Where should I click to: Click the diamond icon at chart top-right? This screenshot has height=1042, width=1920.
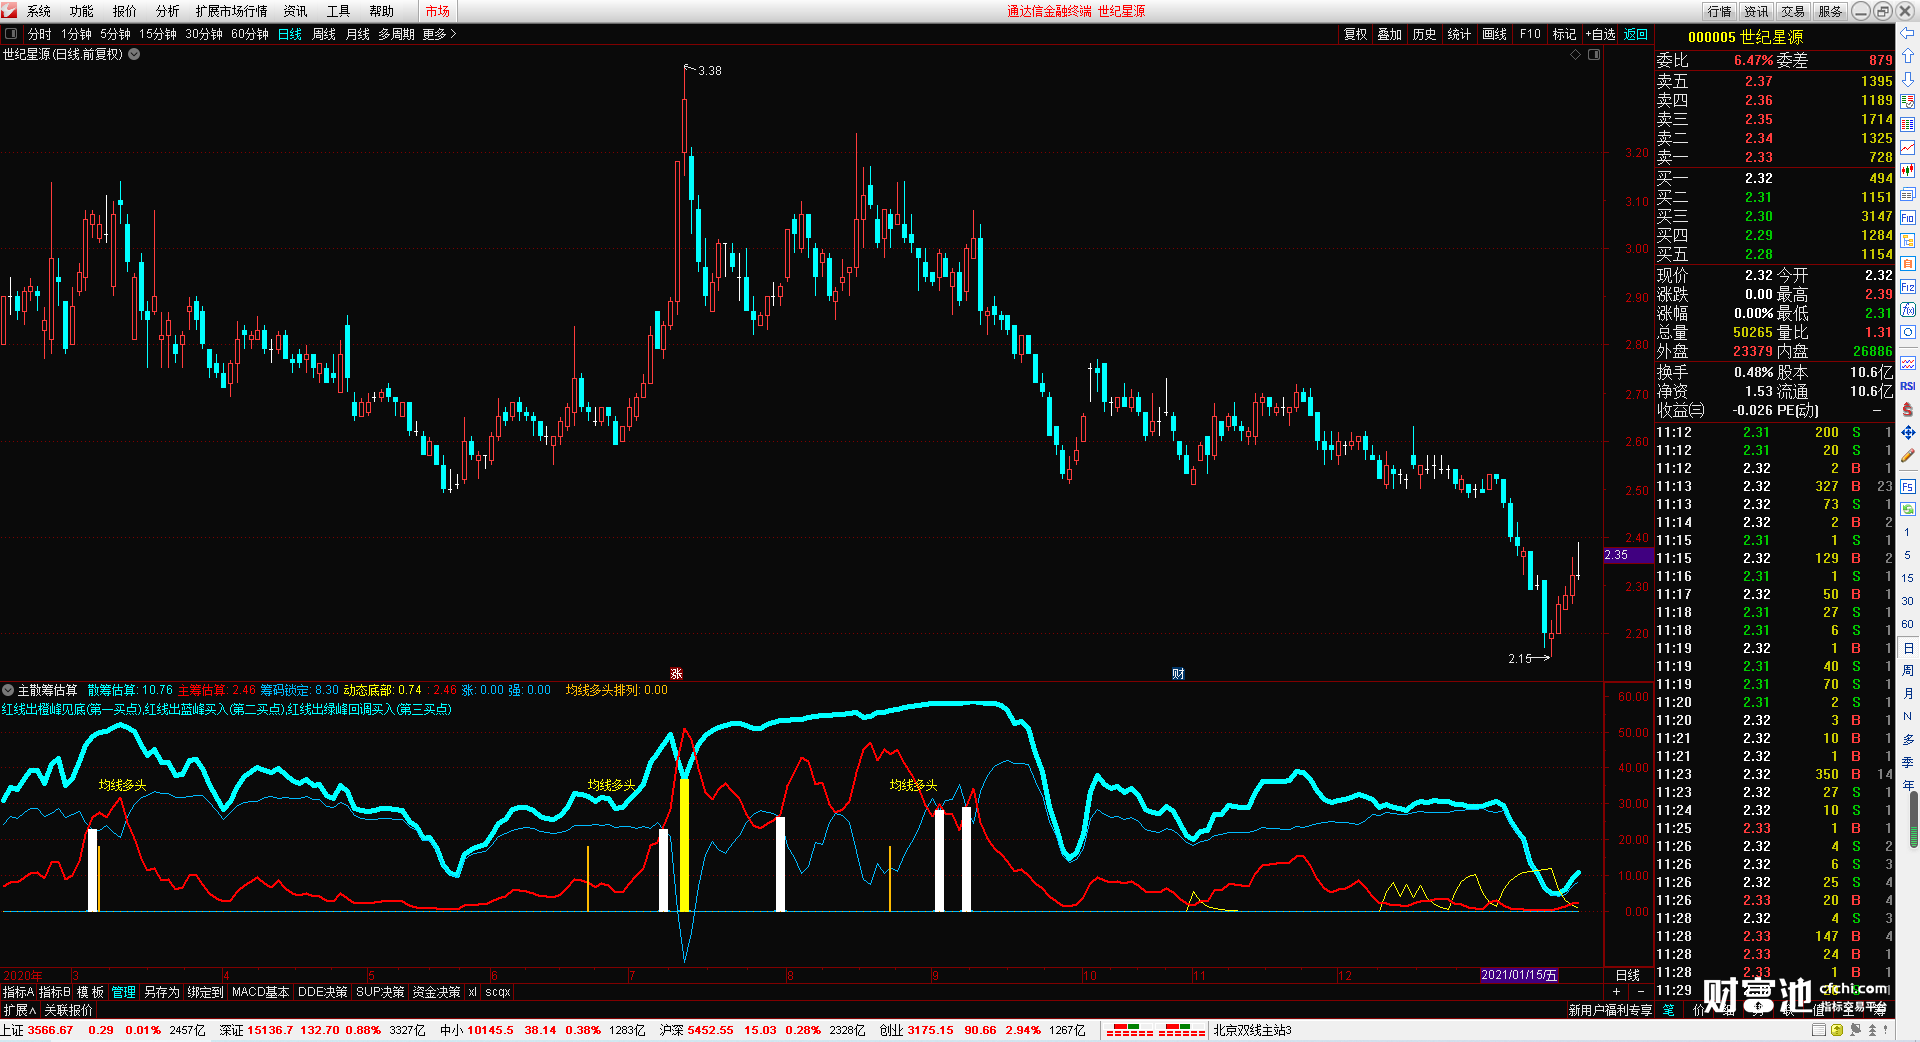tap(1576, 55)
